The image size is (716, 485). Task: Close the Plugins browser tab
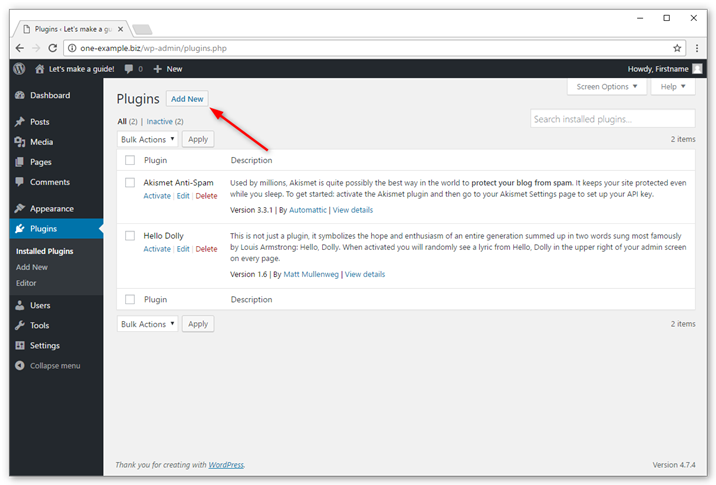(121, 29)
